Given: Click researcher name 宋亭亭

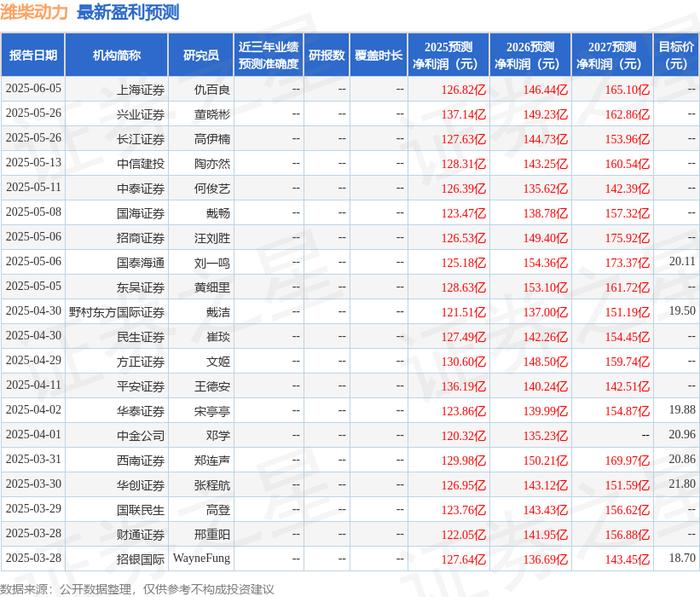Looking at the screenshot, I should (212, 411).
